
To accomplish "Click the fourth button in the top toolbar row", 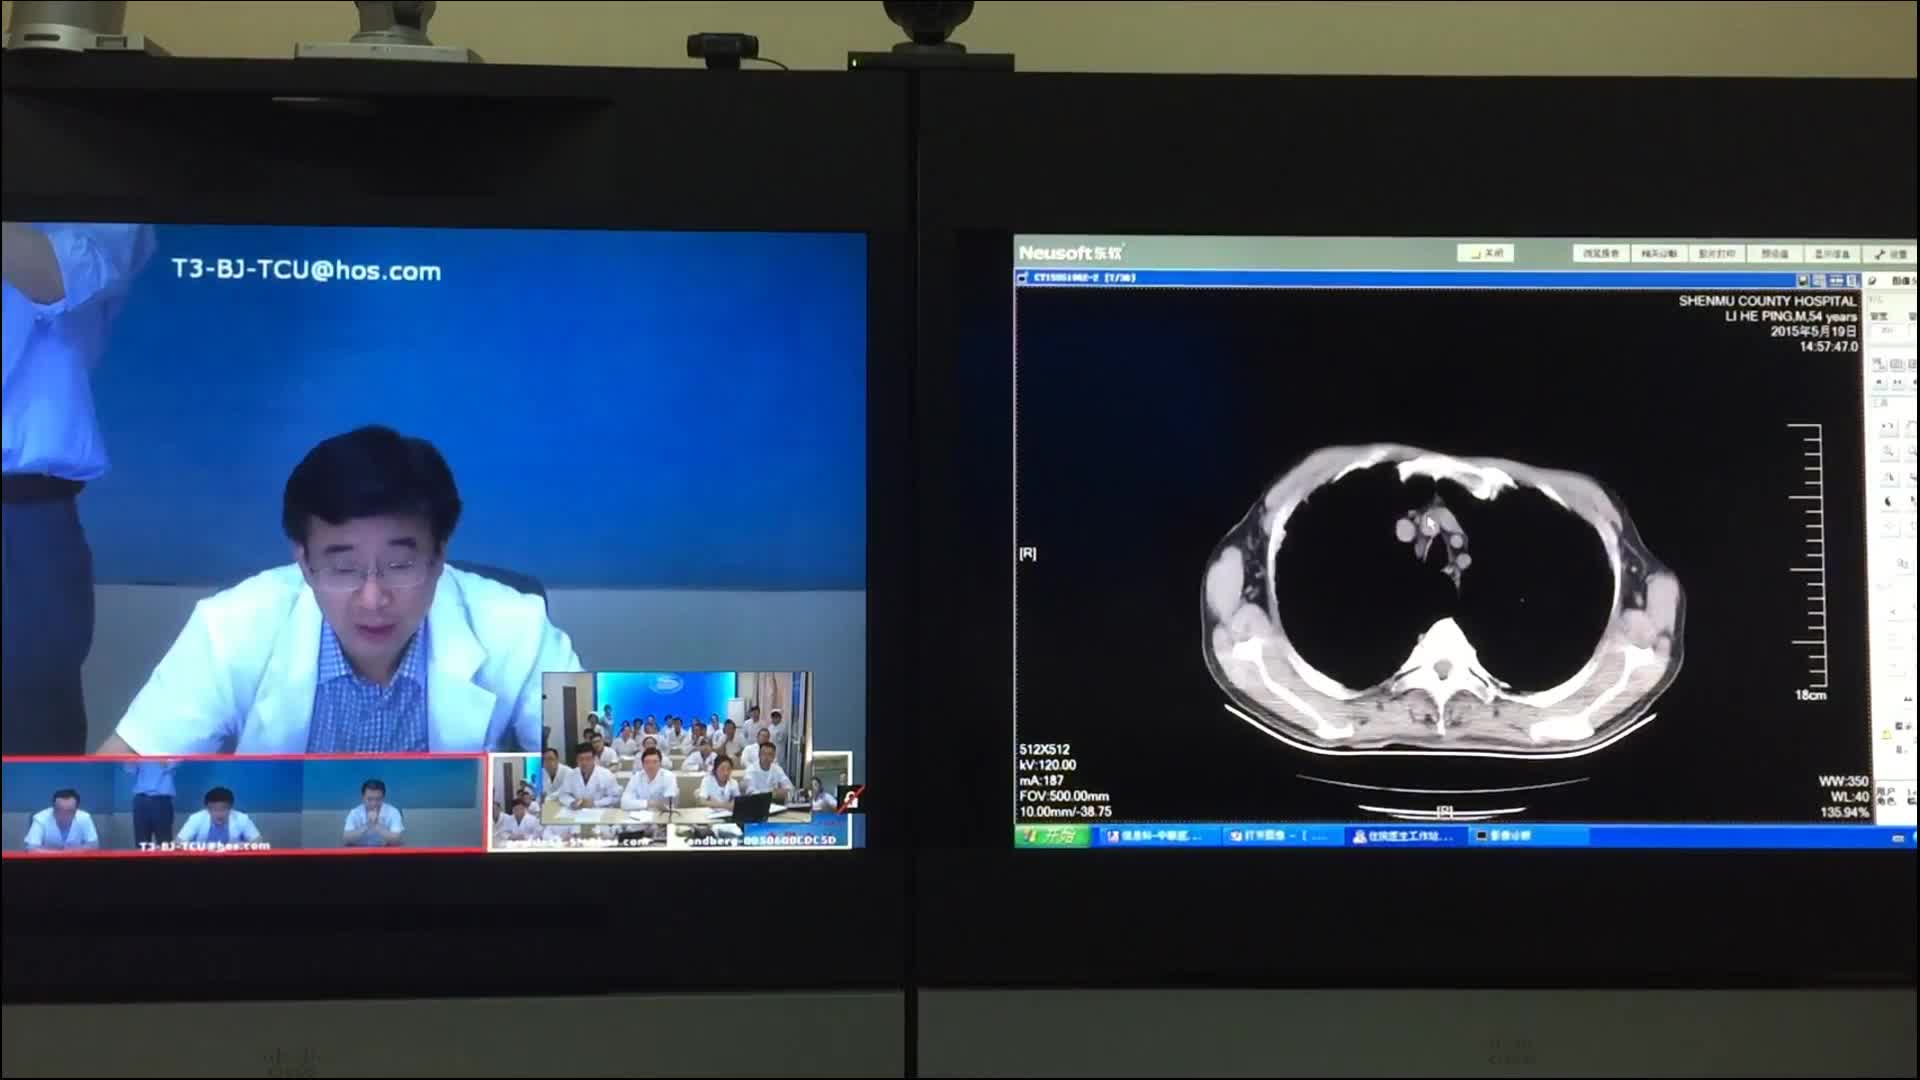I will click(x=1776, y=254).
